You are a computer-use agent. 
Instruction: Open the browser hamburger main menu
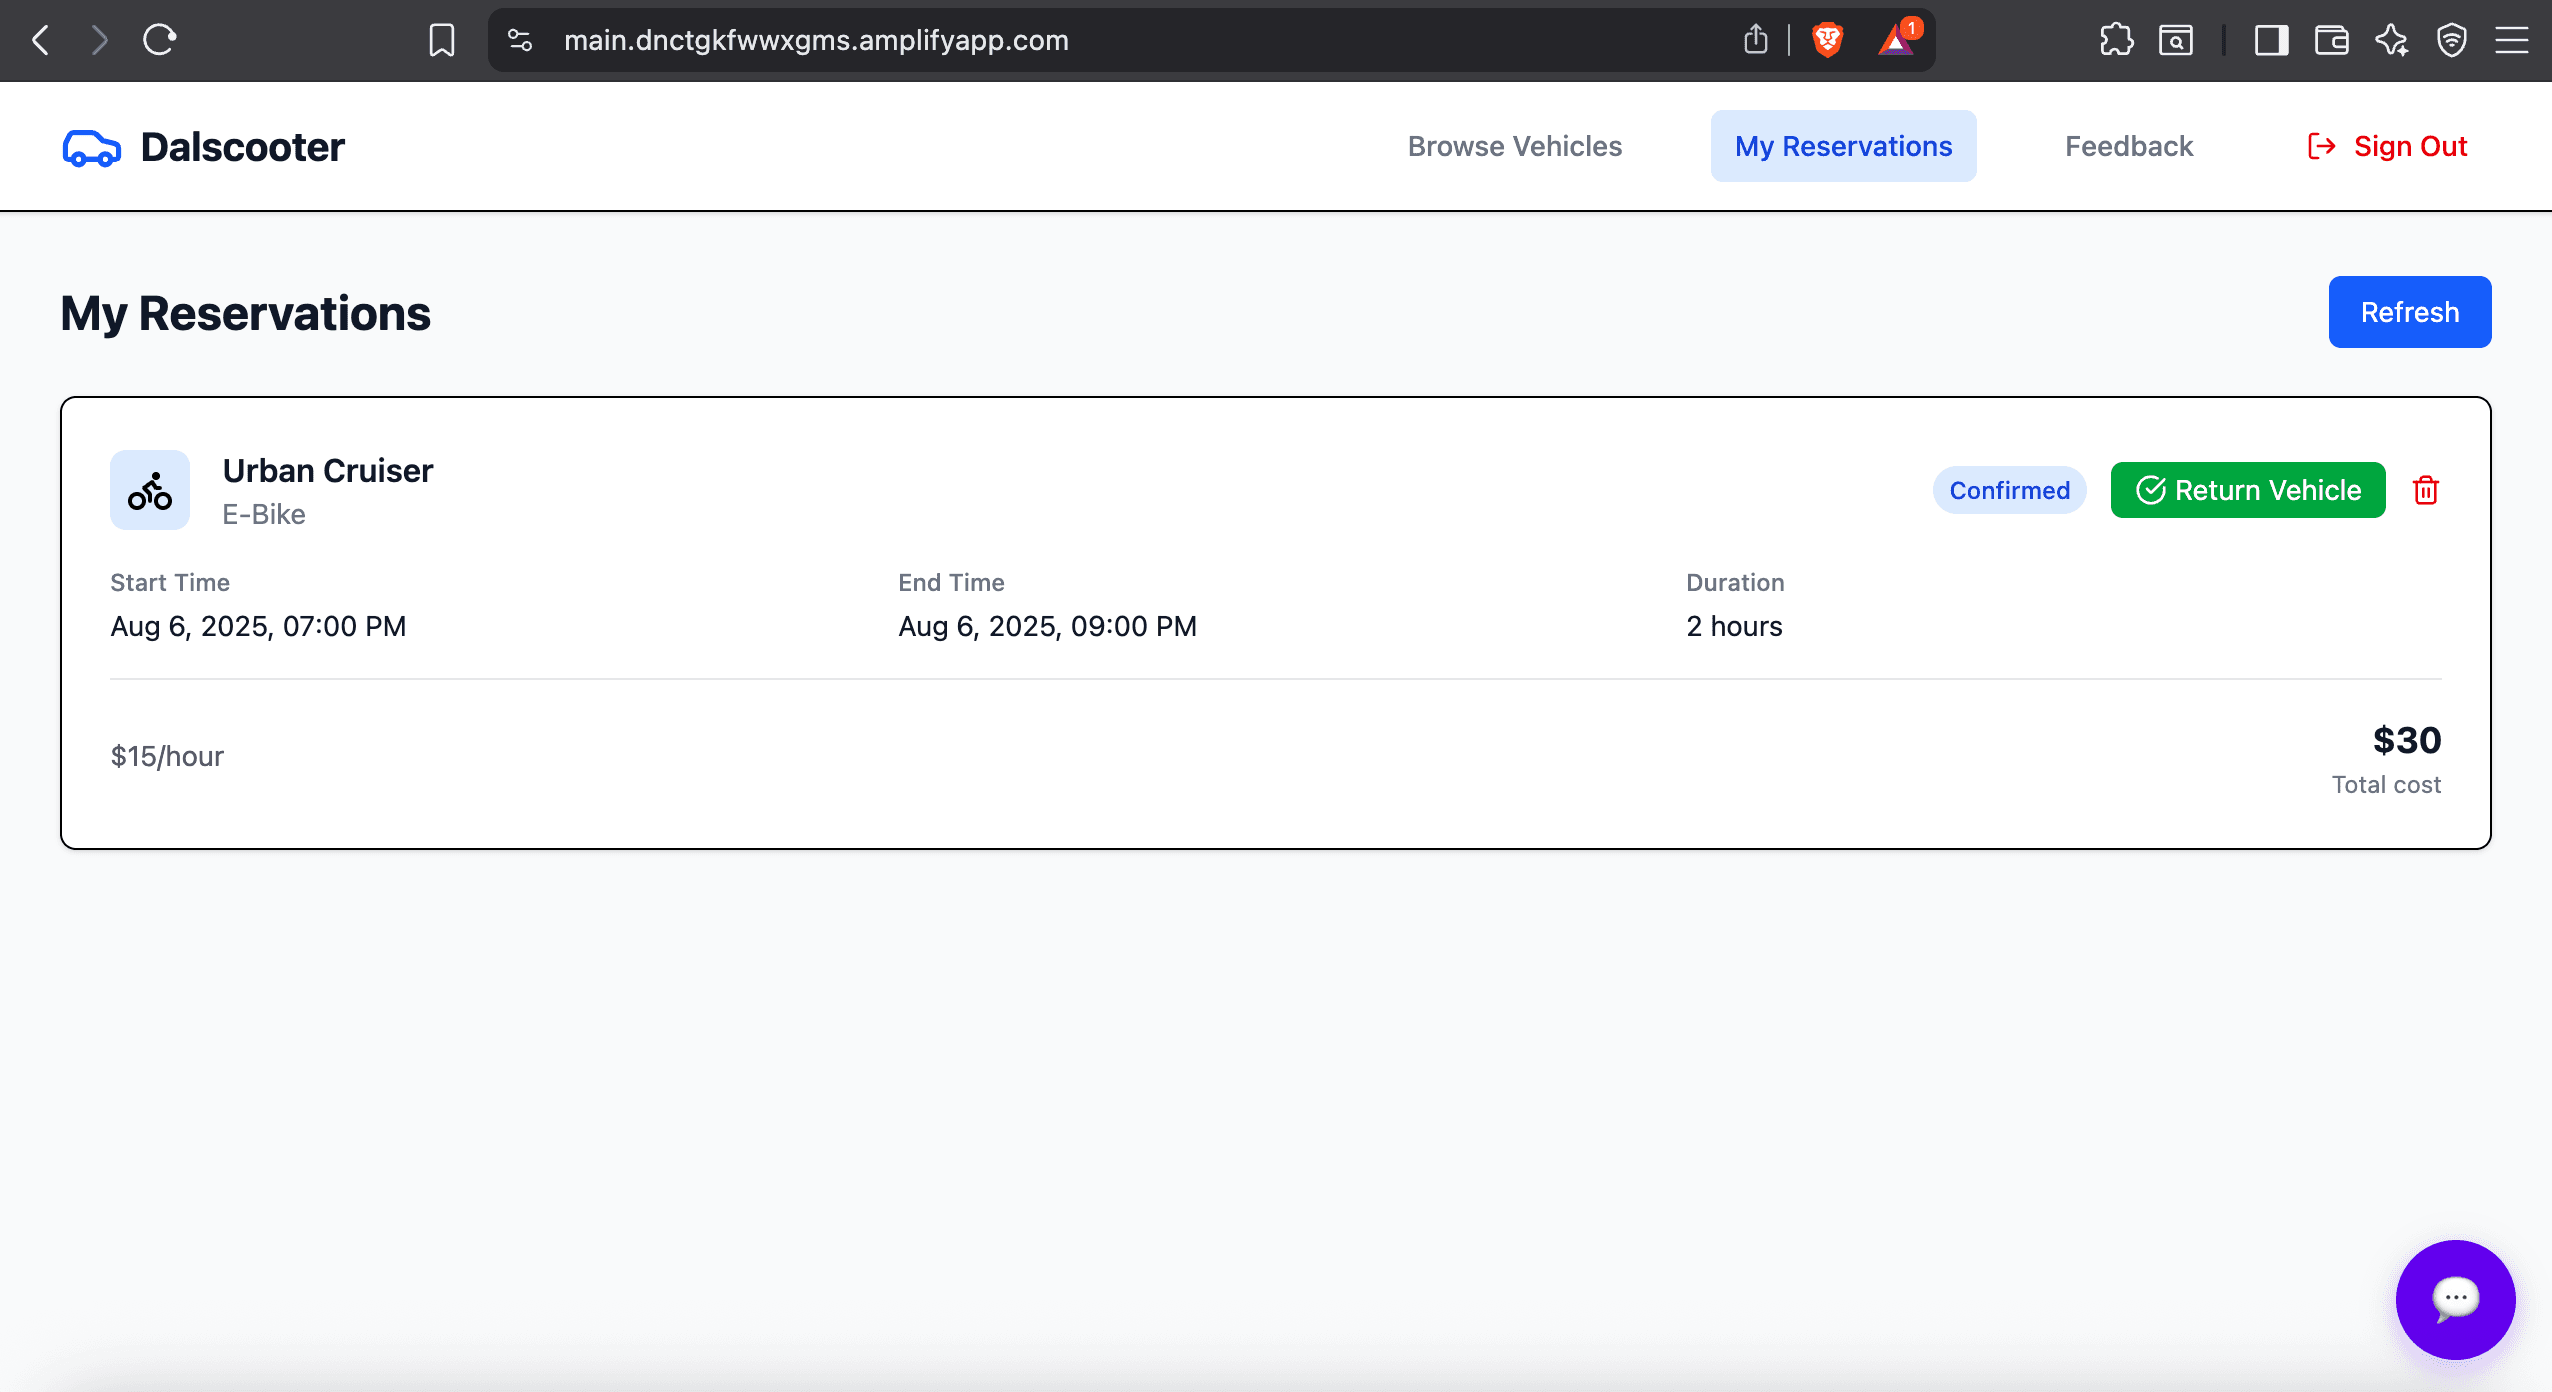[2511, 40]
